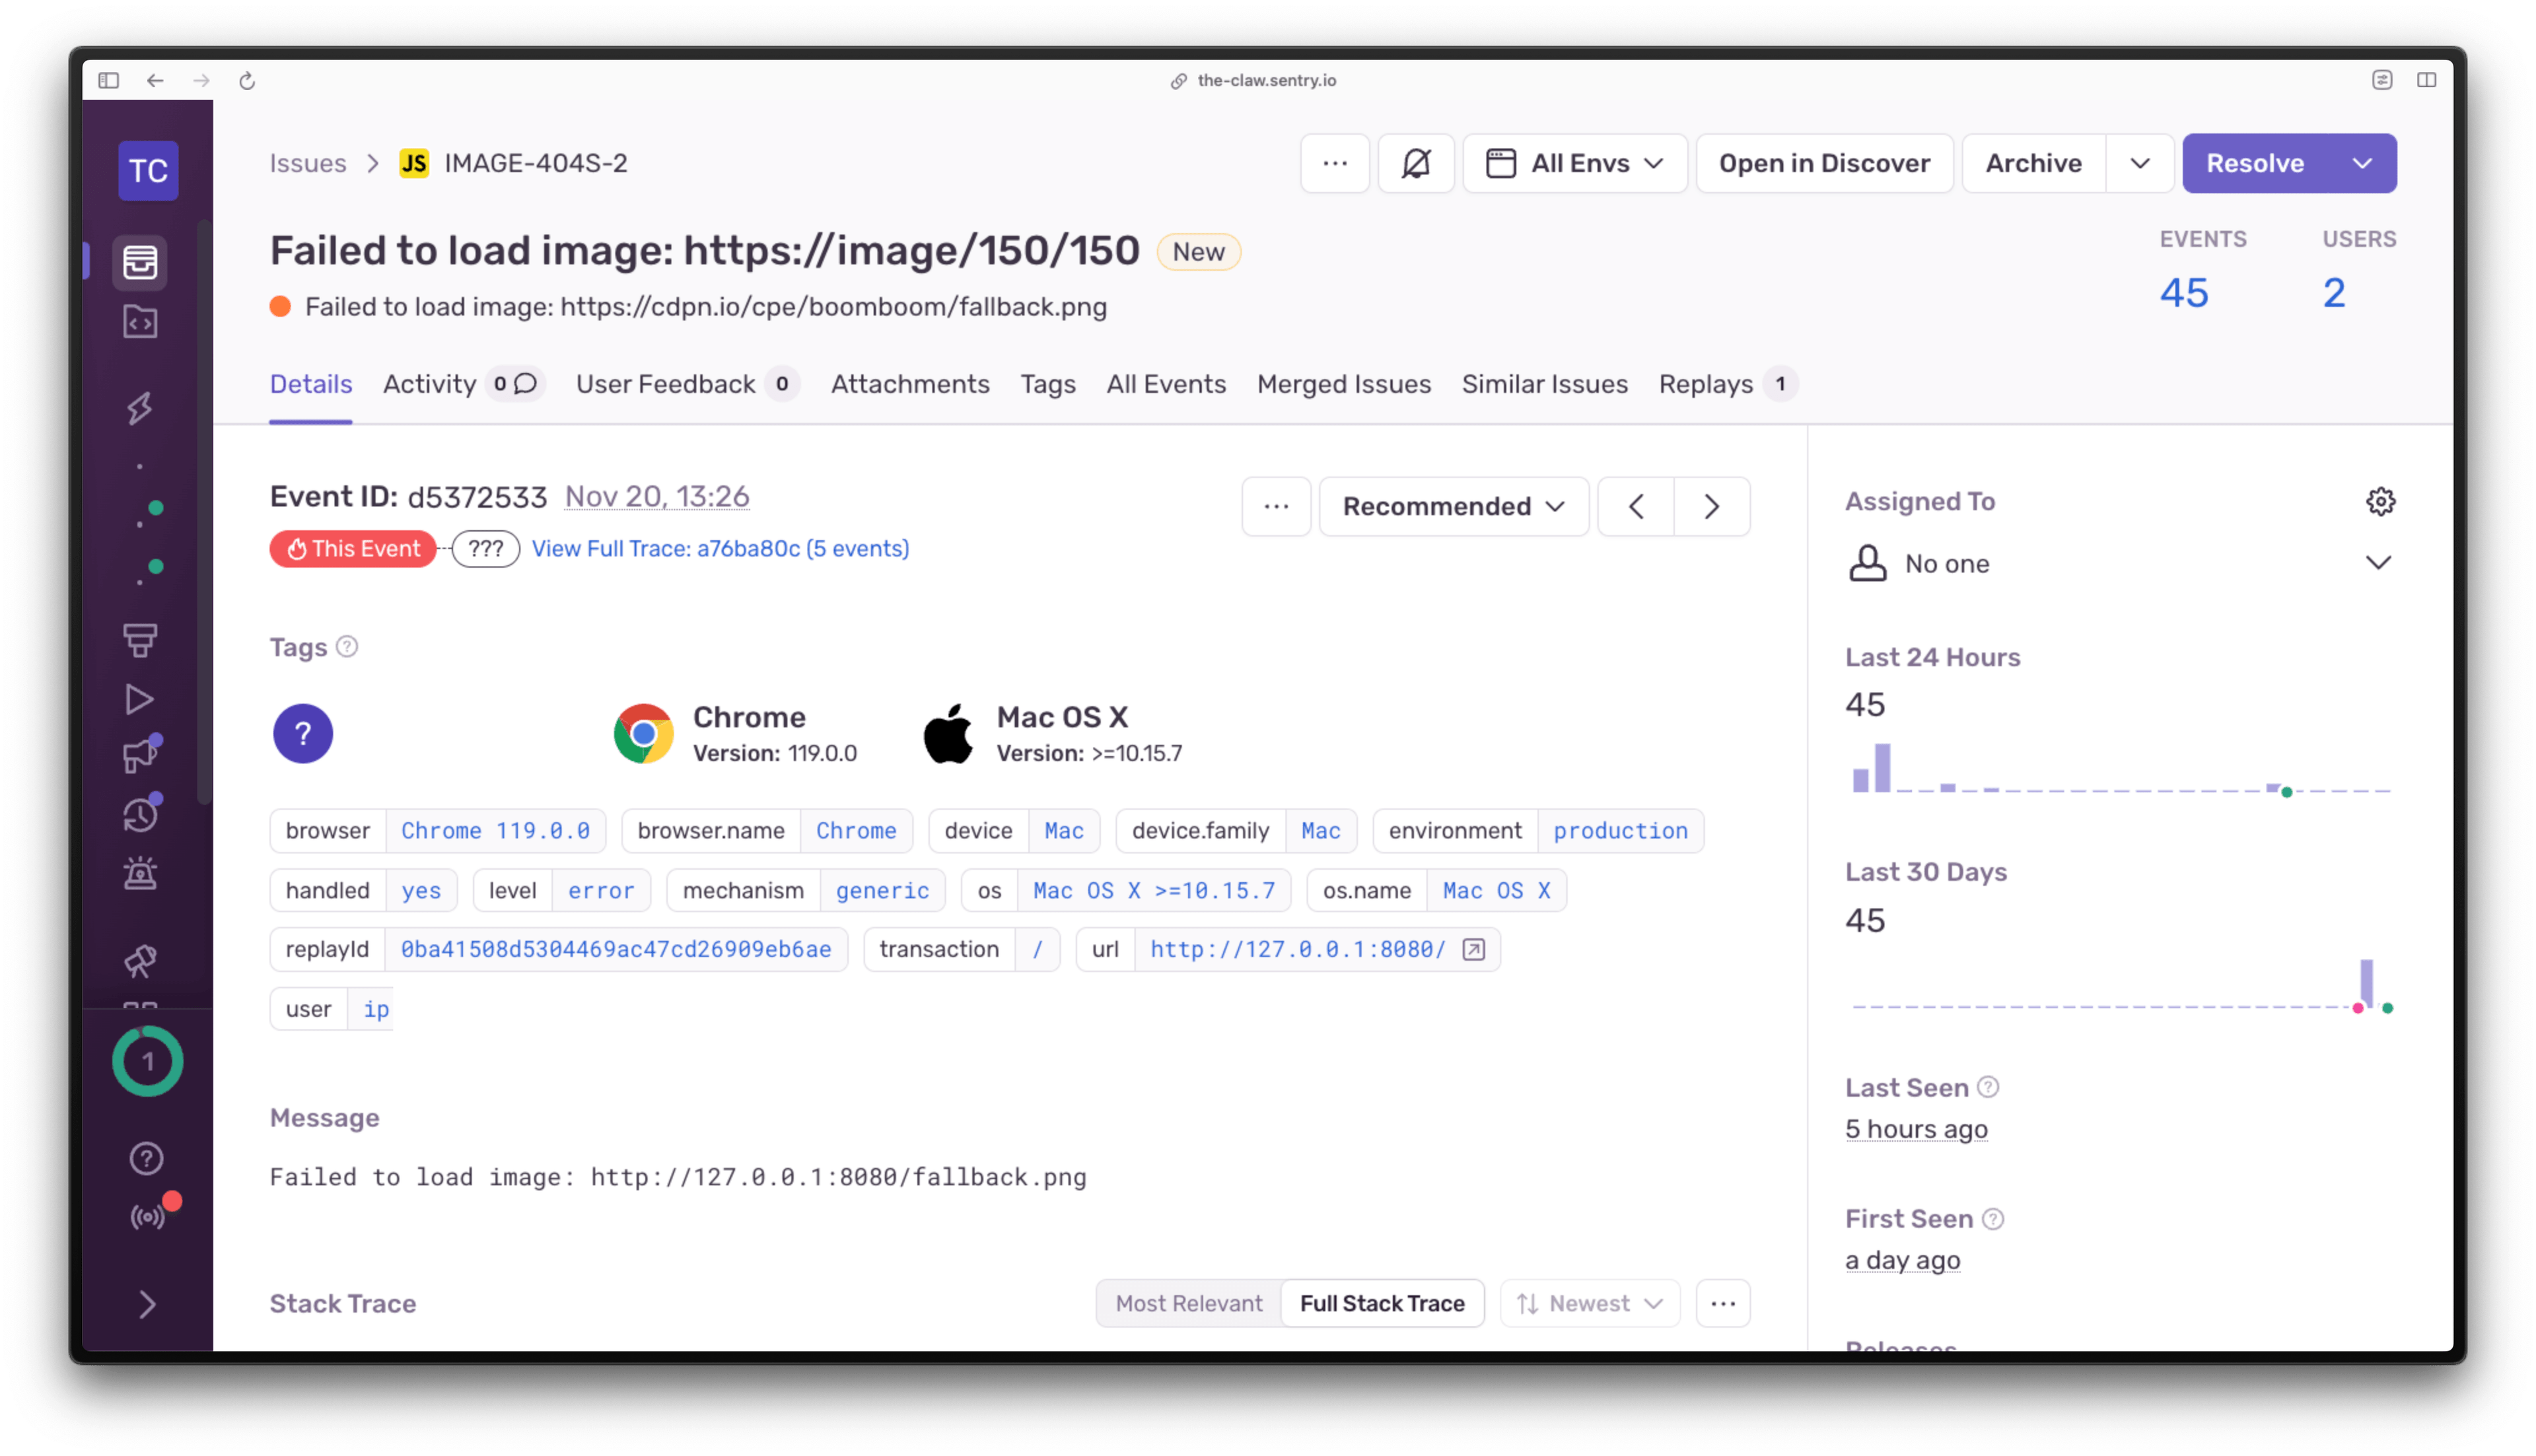The width and height of the screenshot is (2536, 1456).
Task: Open the Issues panel in the sidebar
Action: (x=140, y=262)
